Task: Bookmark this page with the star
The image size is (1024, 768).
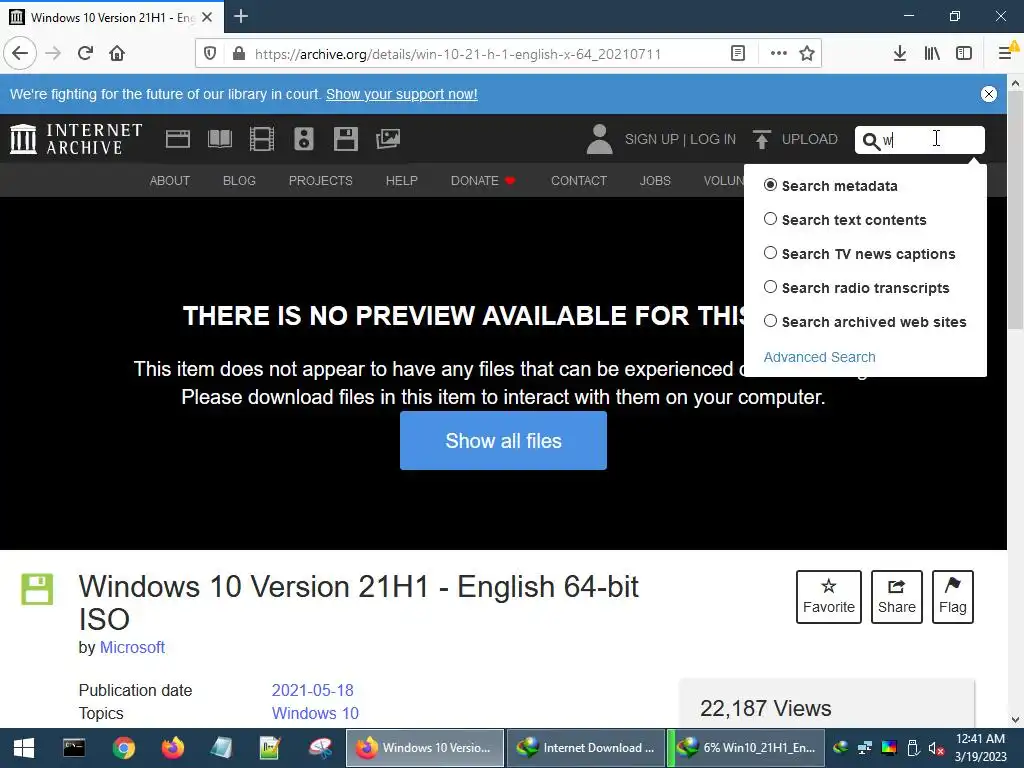Action: click(x=807, y=54)
